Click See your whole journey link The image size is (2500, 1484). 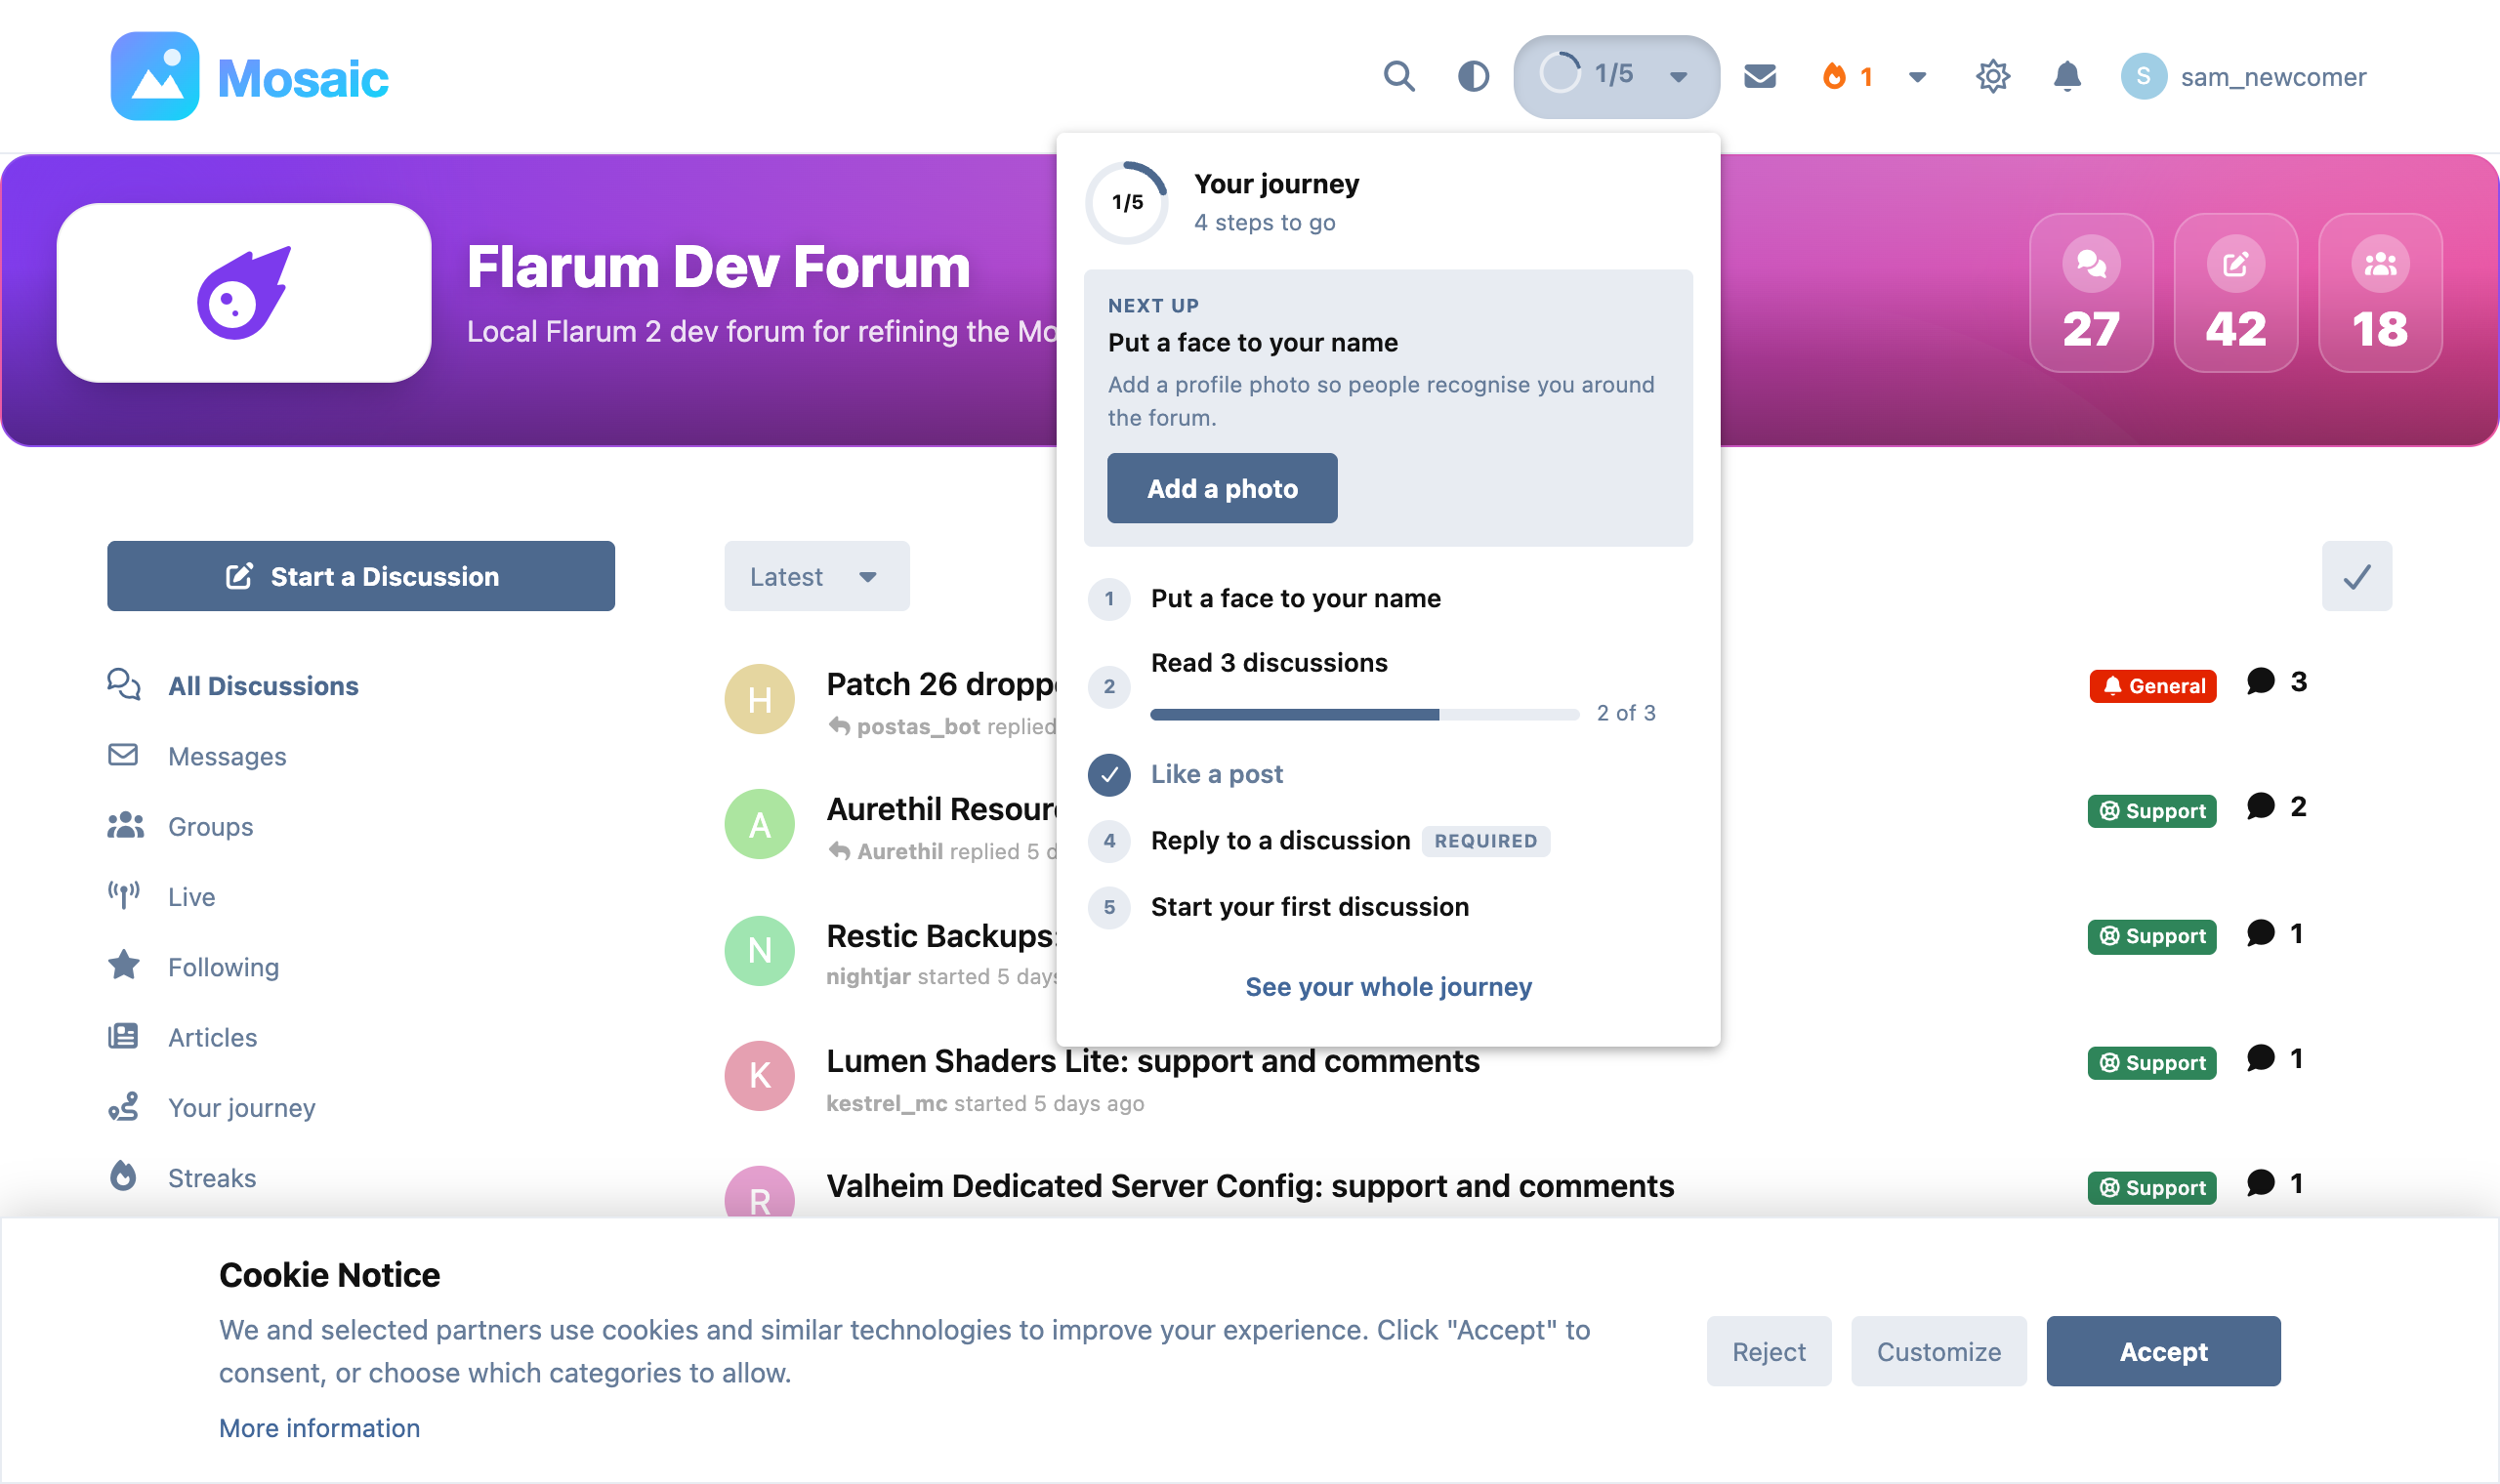click(1388, 987)
